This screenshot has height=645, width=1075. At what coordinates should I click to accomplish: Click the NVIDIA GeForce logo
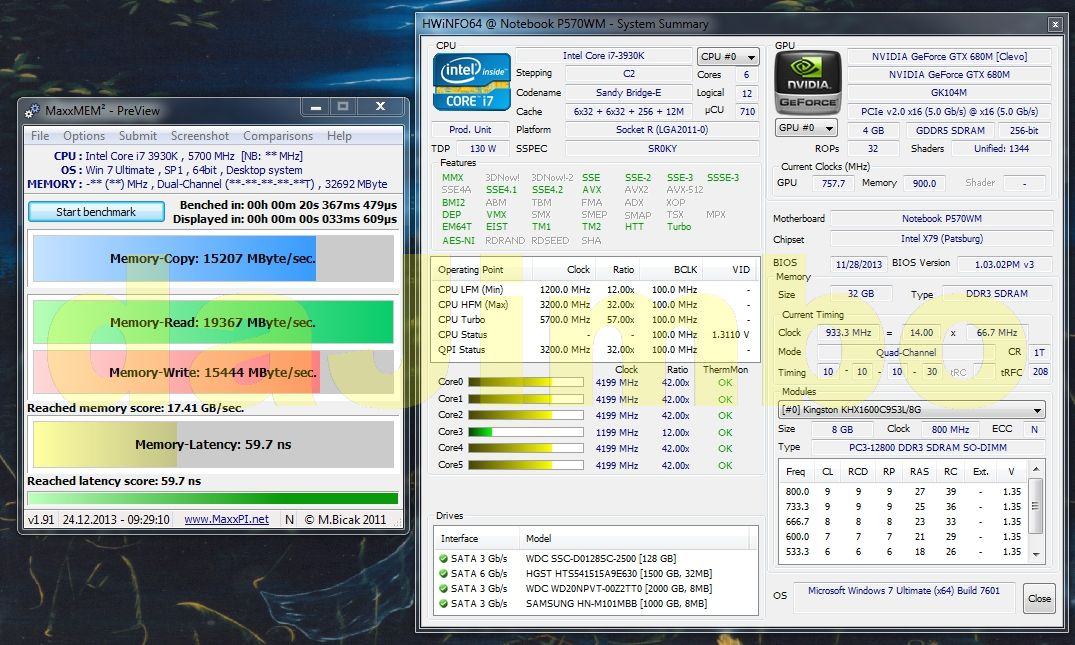[808, 83]
